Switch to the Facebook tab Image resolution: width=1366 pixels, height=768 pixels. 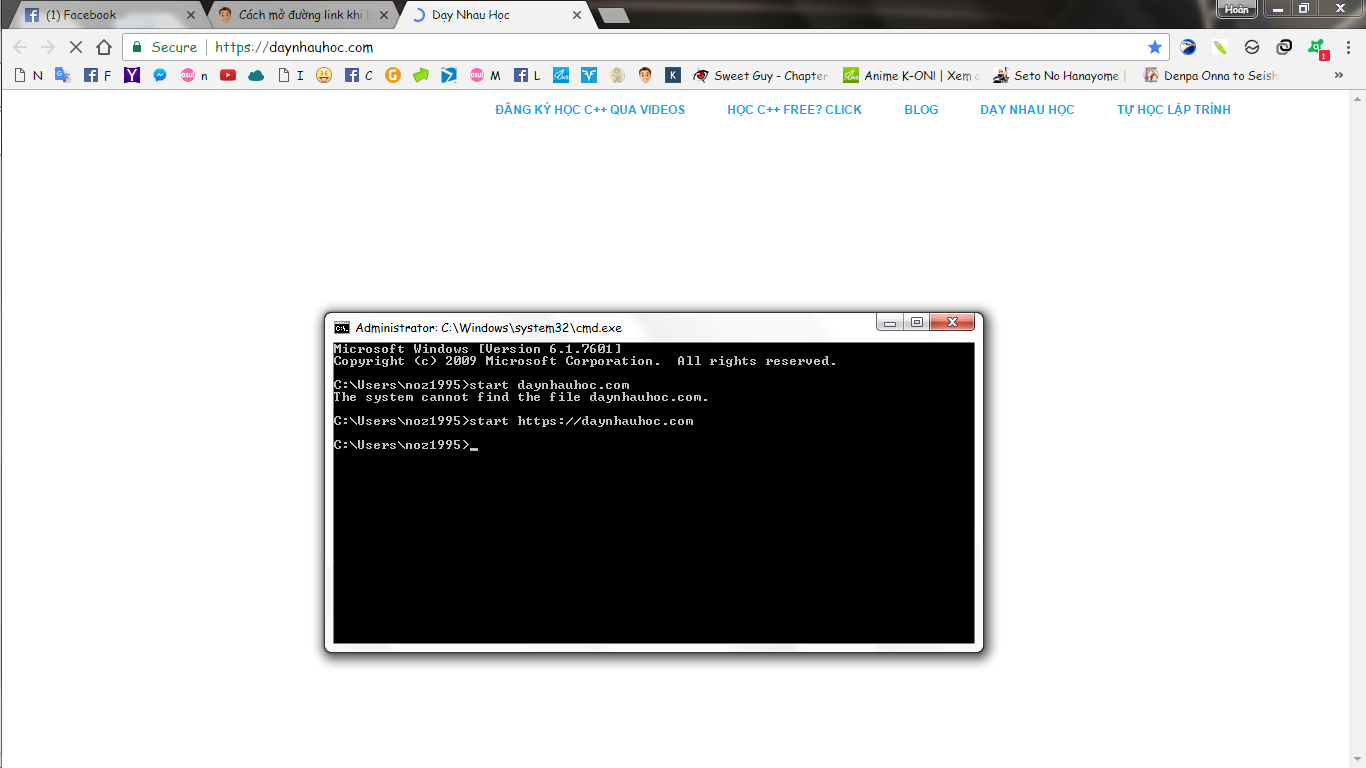[100, 15]
